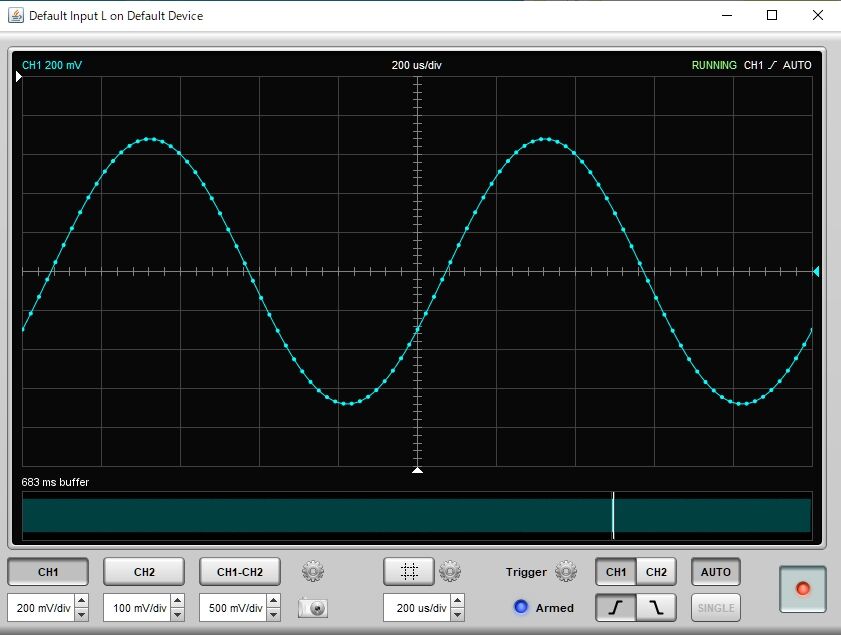Increase CH2 100 mV/div scale
This screenshot has height=635, width=841.
point(178,601)
